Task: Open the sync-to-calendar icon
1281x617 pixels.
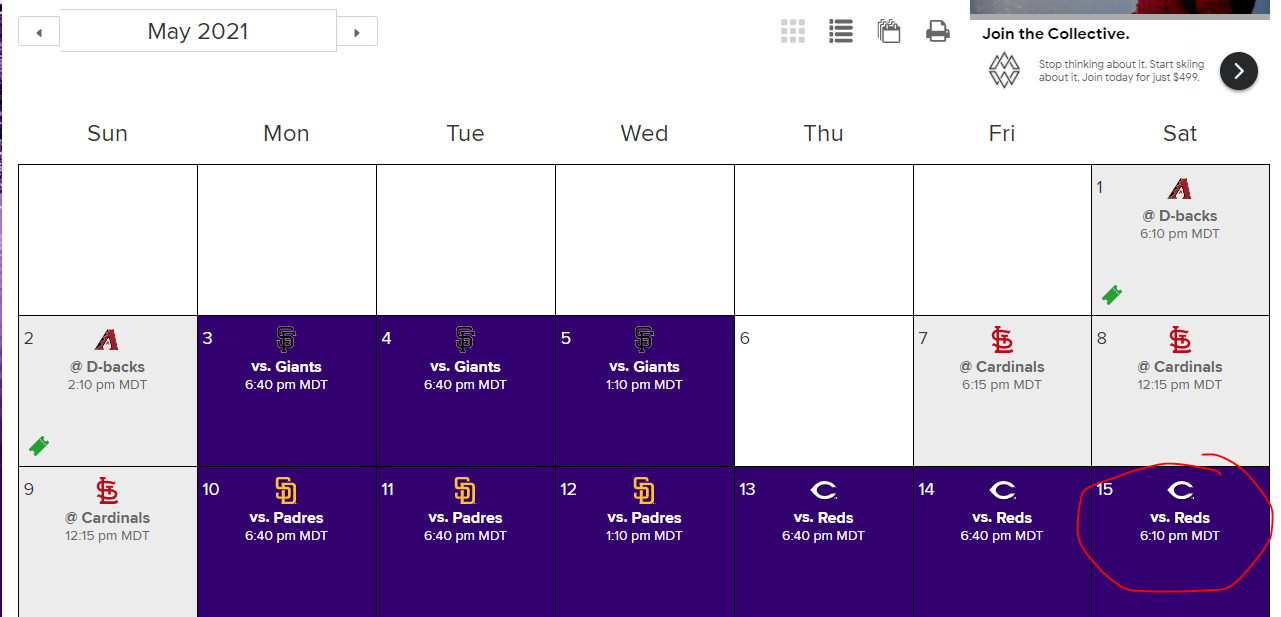Action: click(x=889, y=31)
